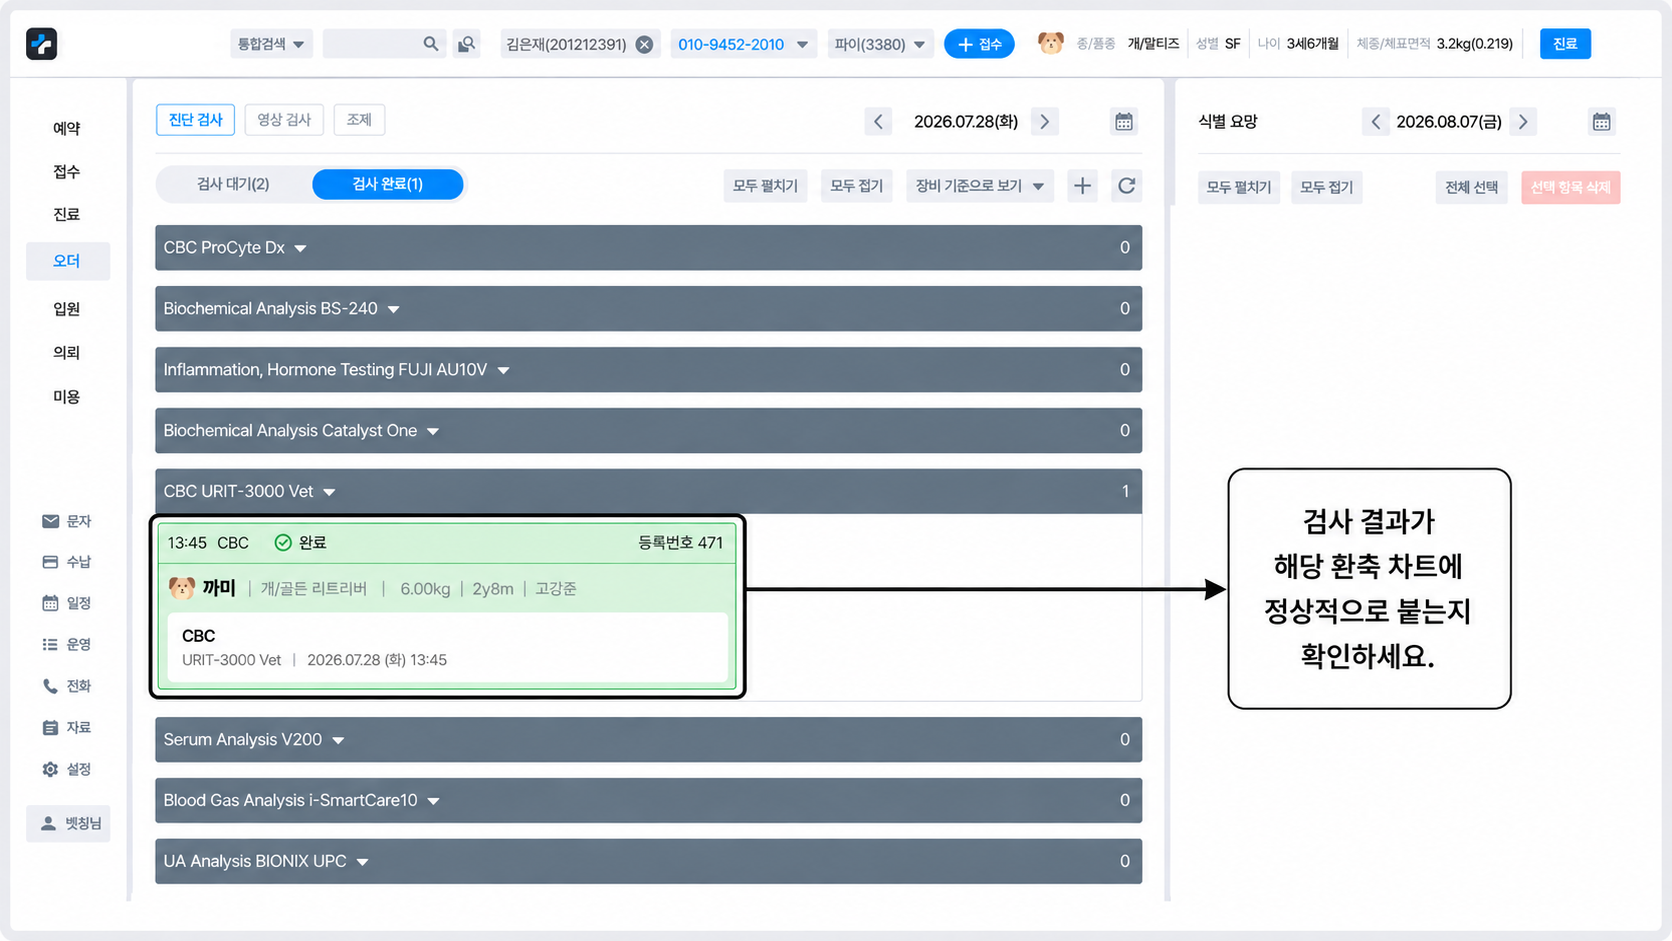Click the refresh icon
Screen dimensions: 1672x941
pyautogui.click(x=1127, y=186)
